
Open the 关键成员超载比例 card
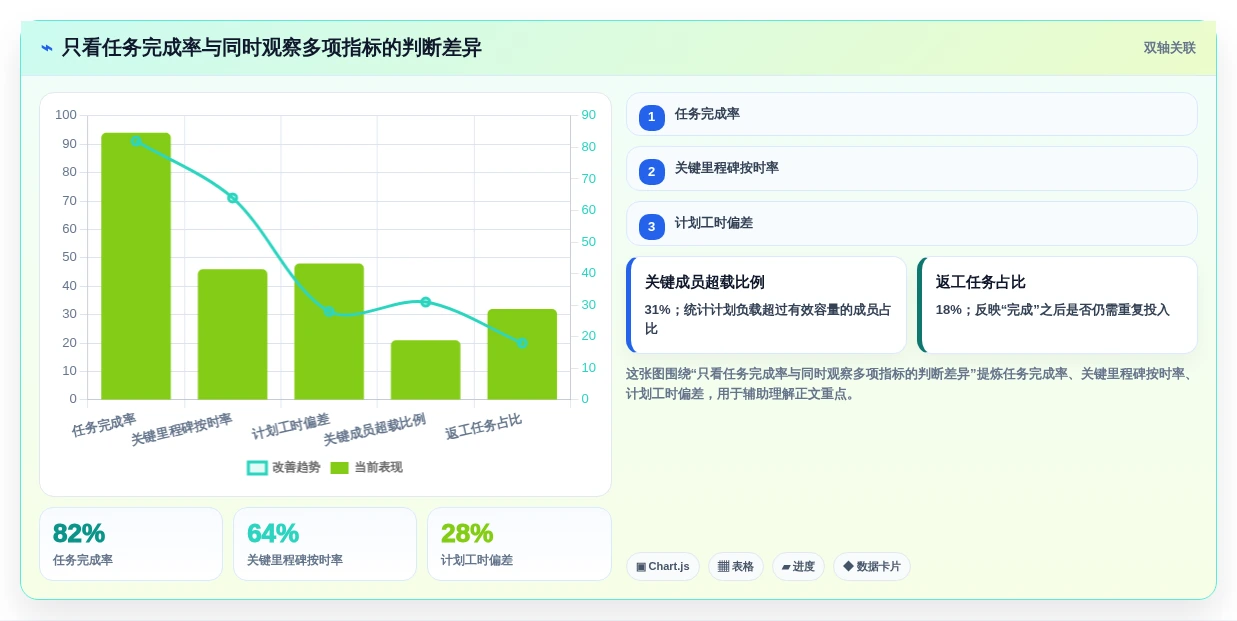pyautogui.click(x=766, y=305)
